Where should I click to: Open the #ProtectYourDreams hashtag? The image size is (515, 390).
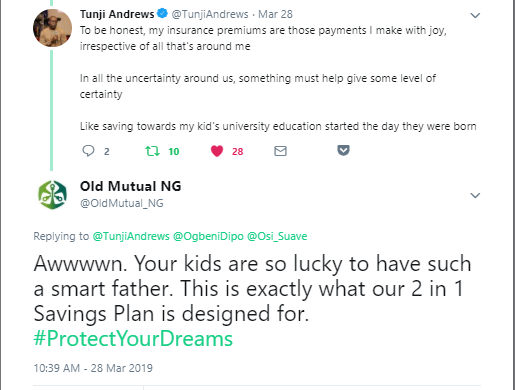[x=133, y=339]
